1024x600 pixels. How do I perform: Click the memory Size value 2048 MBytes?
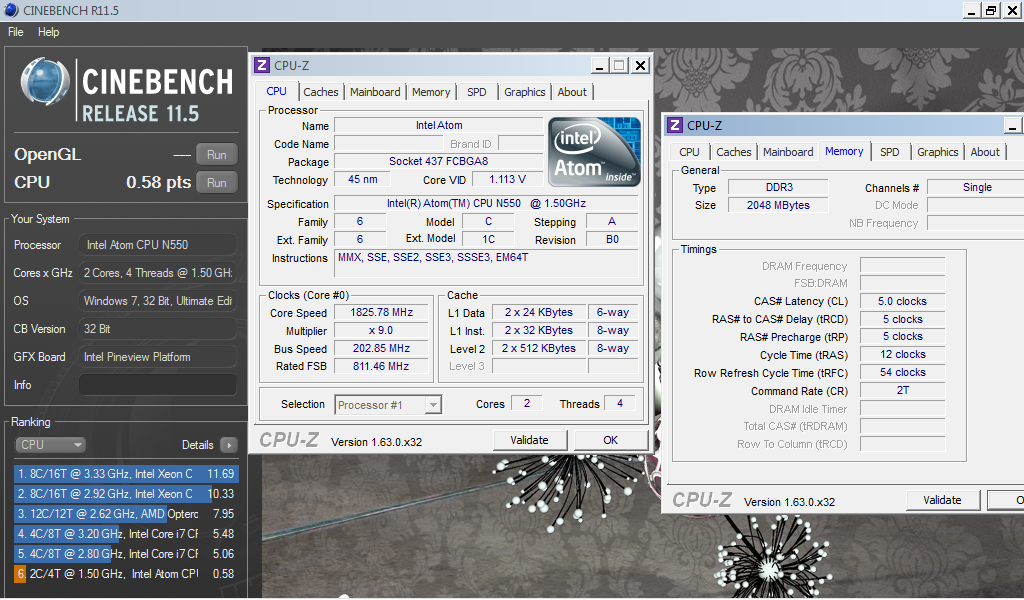[x=778, y=205]
